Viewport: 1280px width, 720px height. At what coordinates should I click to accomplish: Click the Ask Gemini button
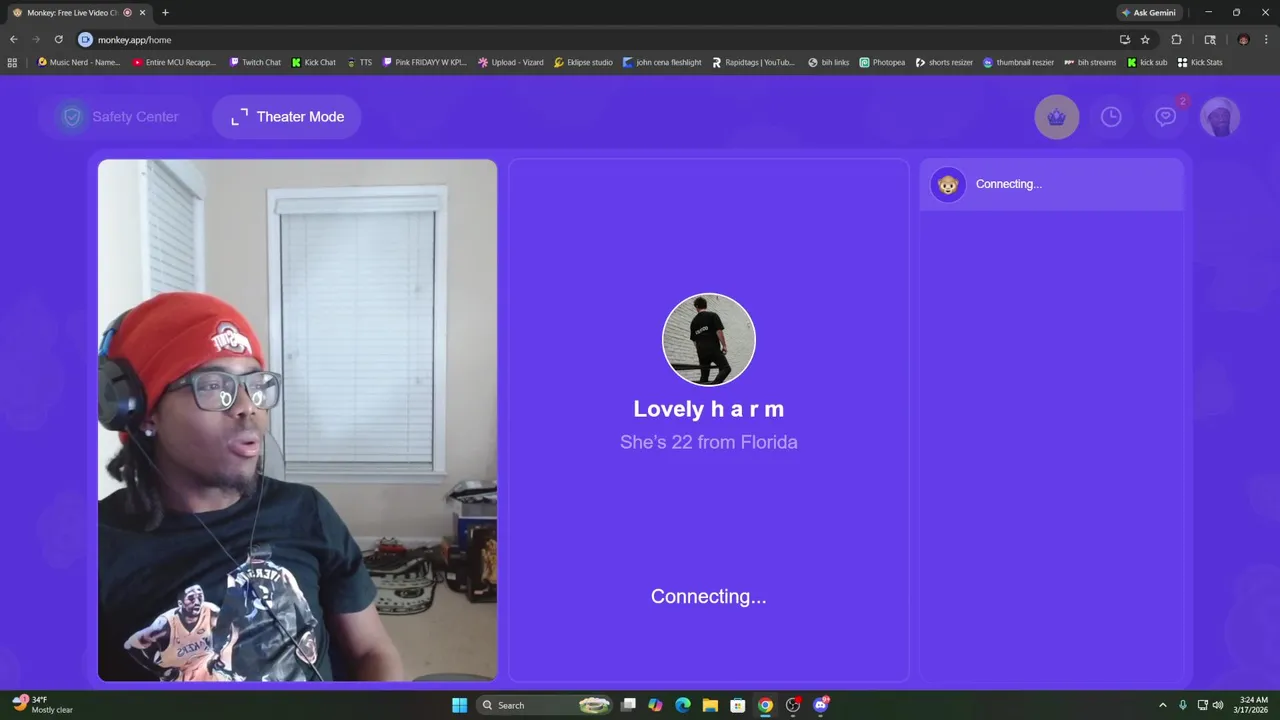(1148, 13)
